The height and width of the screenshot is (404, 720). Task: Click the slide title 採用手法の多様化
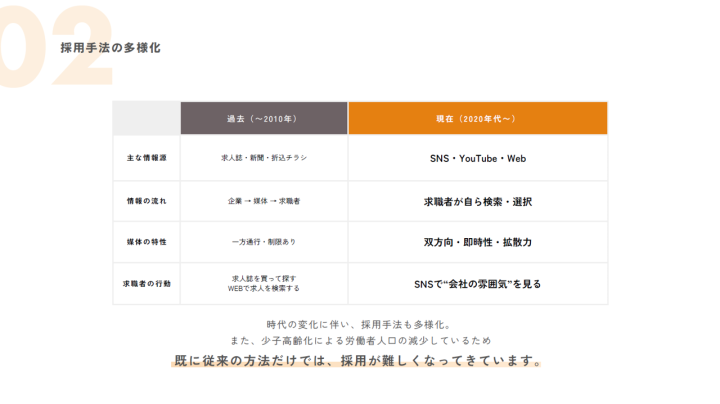pyautogui.click(x=110, y=48)
